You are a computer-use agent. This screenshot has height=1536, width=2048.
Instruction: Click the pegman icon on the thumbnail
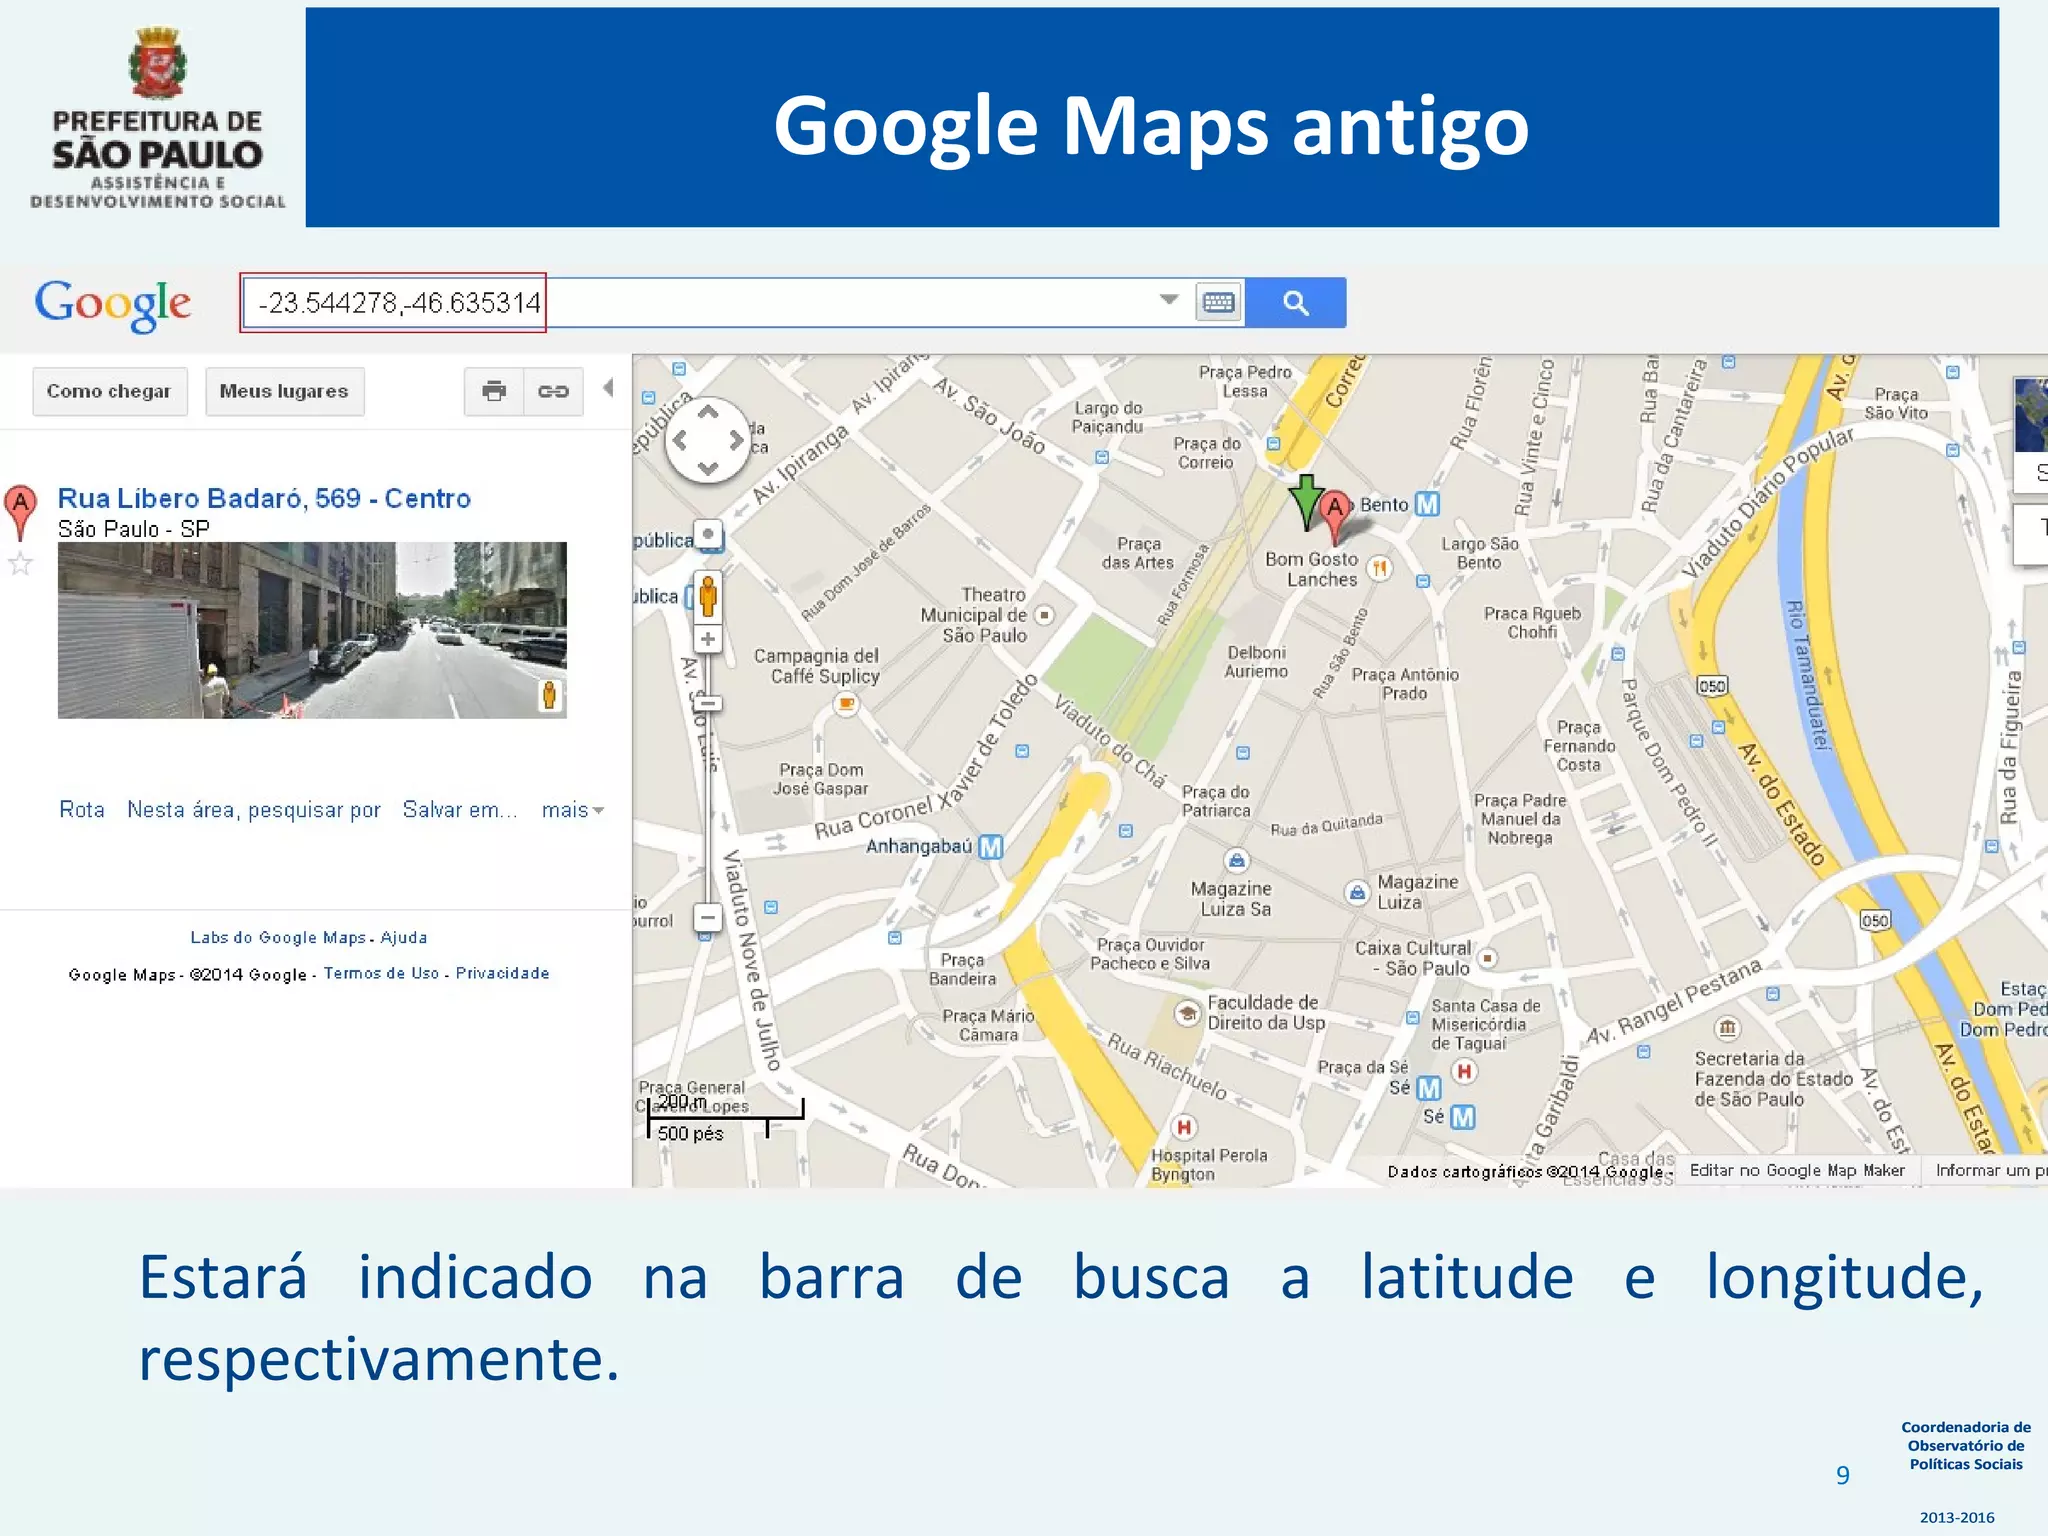point(549,695)
